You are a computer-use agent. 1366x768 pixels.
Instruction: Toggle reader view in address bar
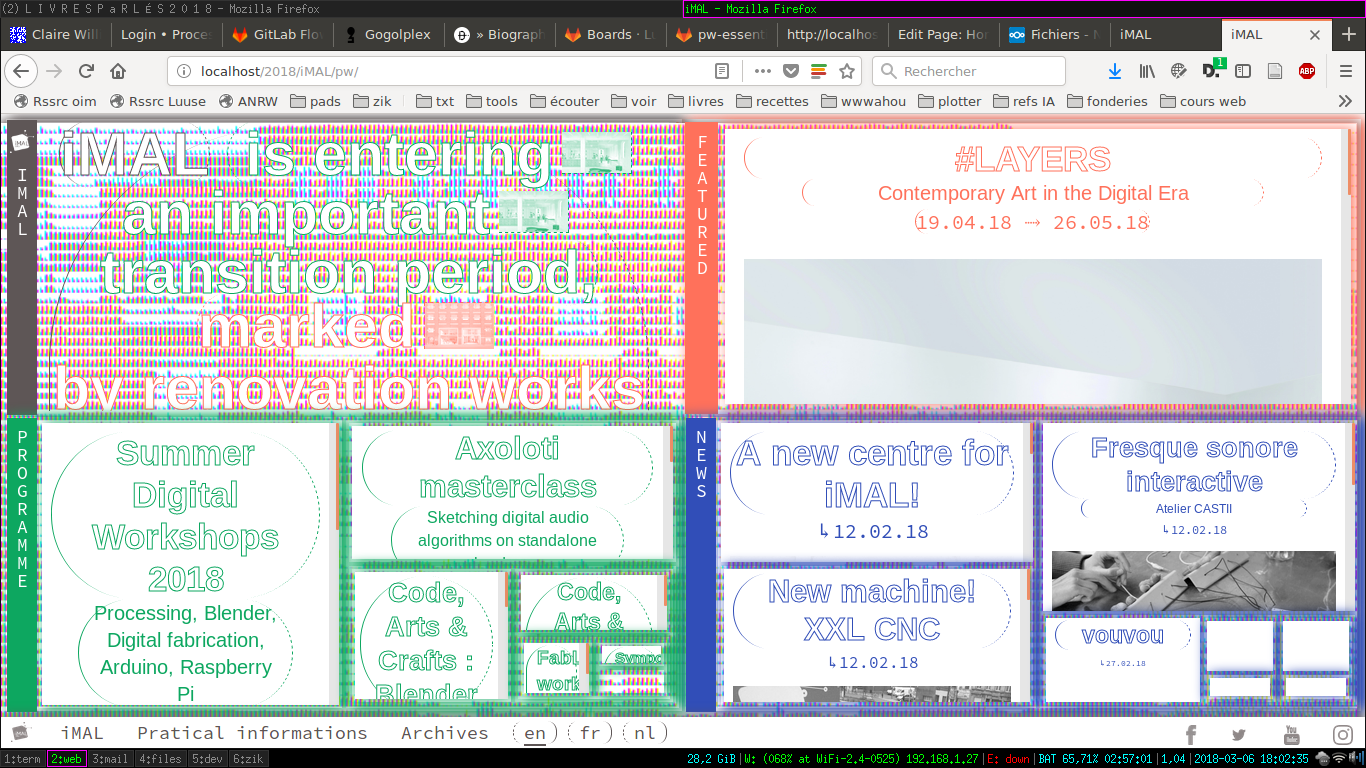click(x=722, y=71)
